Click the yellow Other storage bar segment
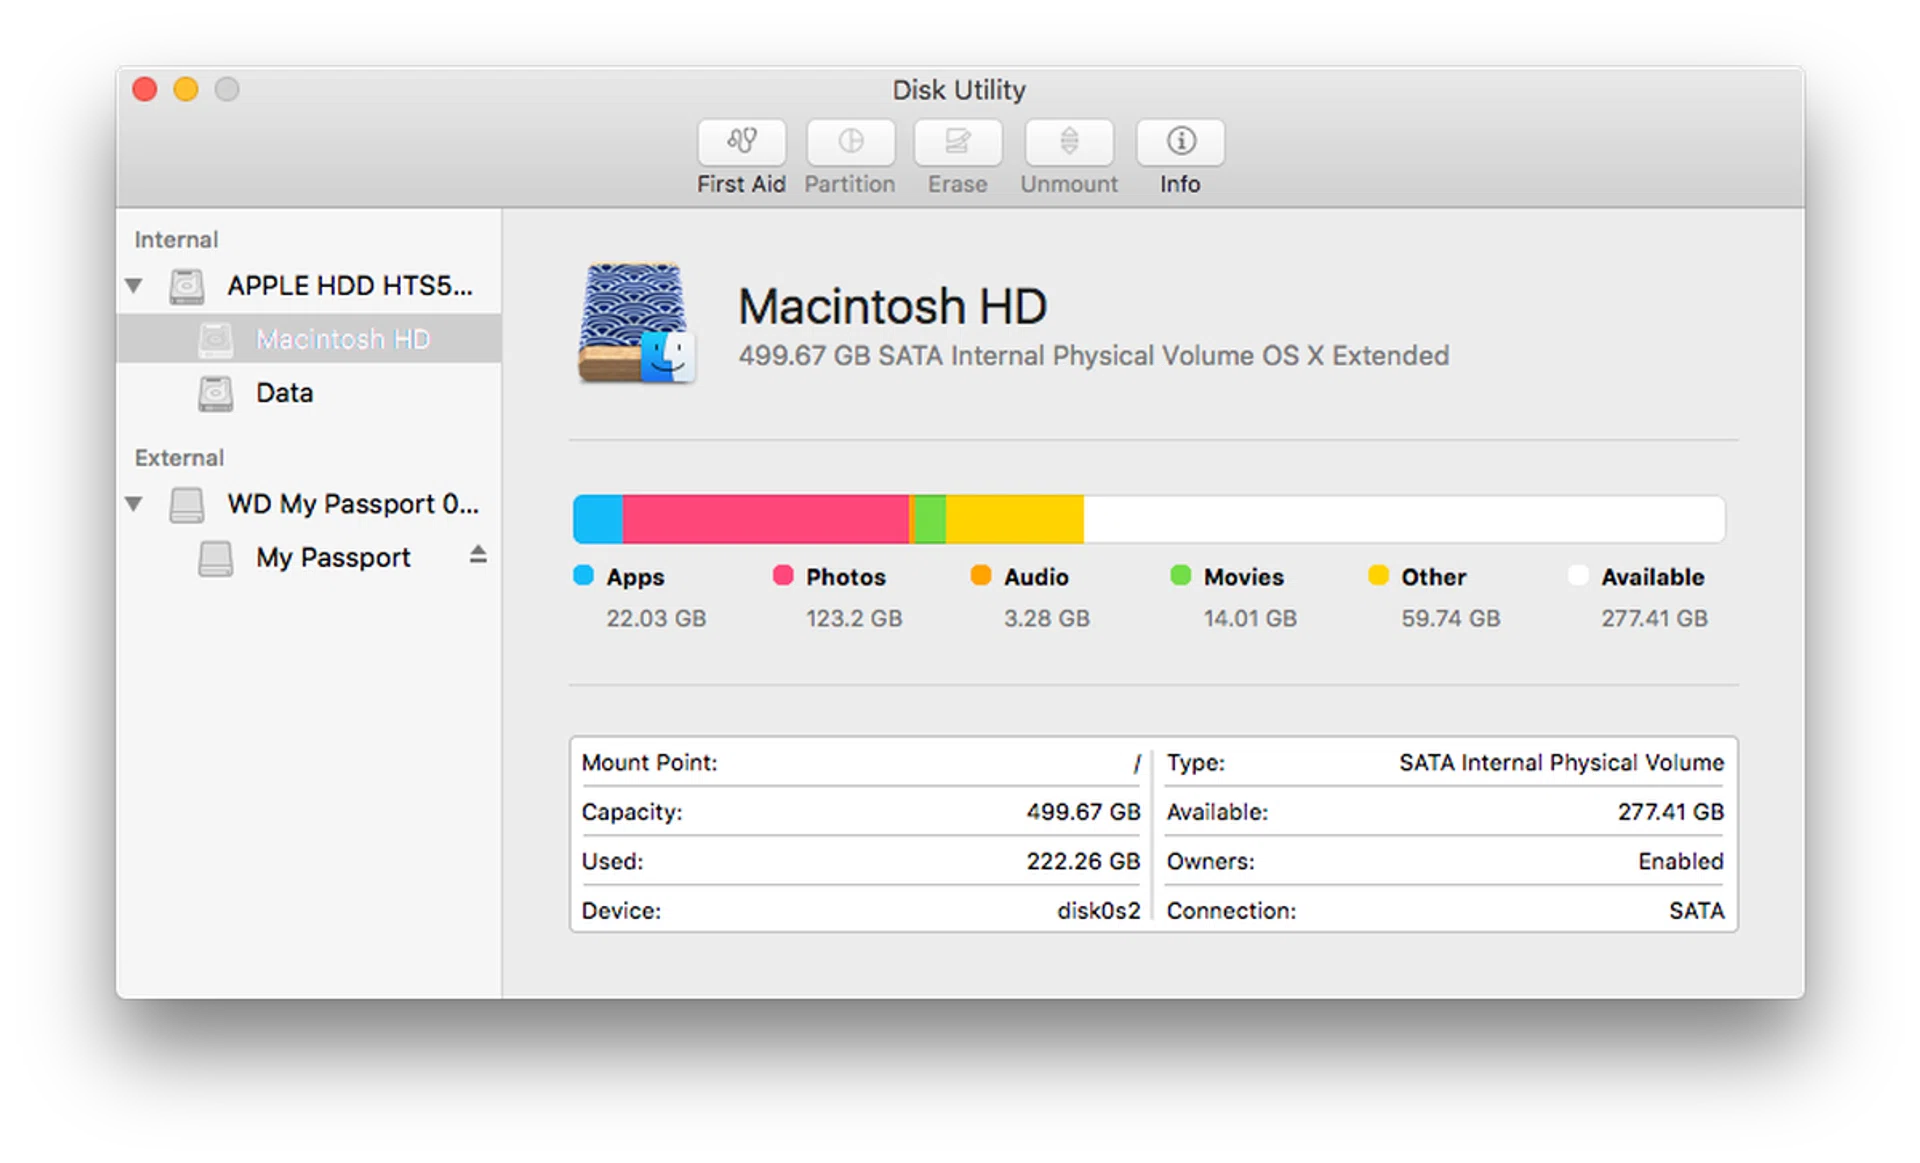 (1014, 519)
